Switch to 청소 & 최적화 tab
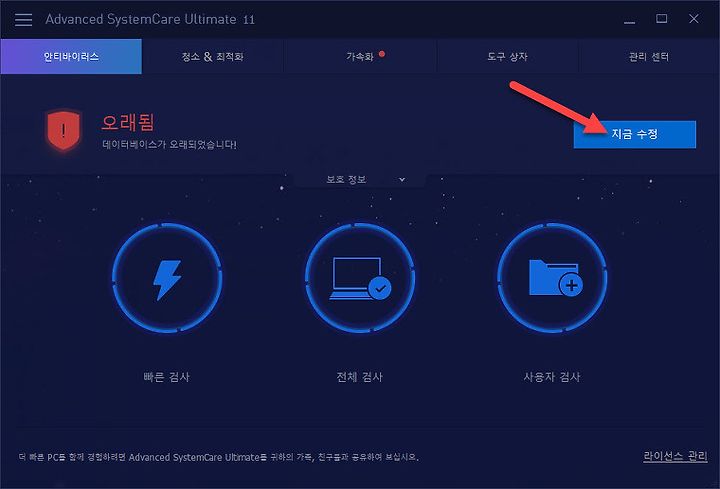Viewport: 720px width, 489px height. (212, 56)
